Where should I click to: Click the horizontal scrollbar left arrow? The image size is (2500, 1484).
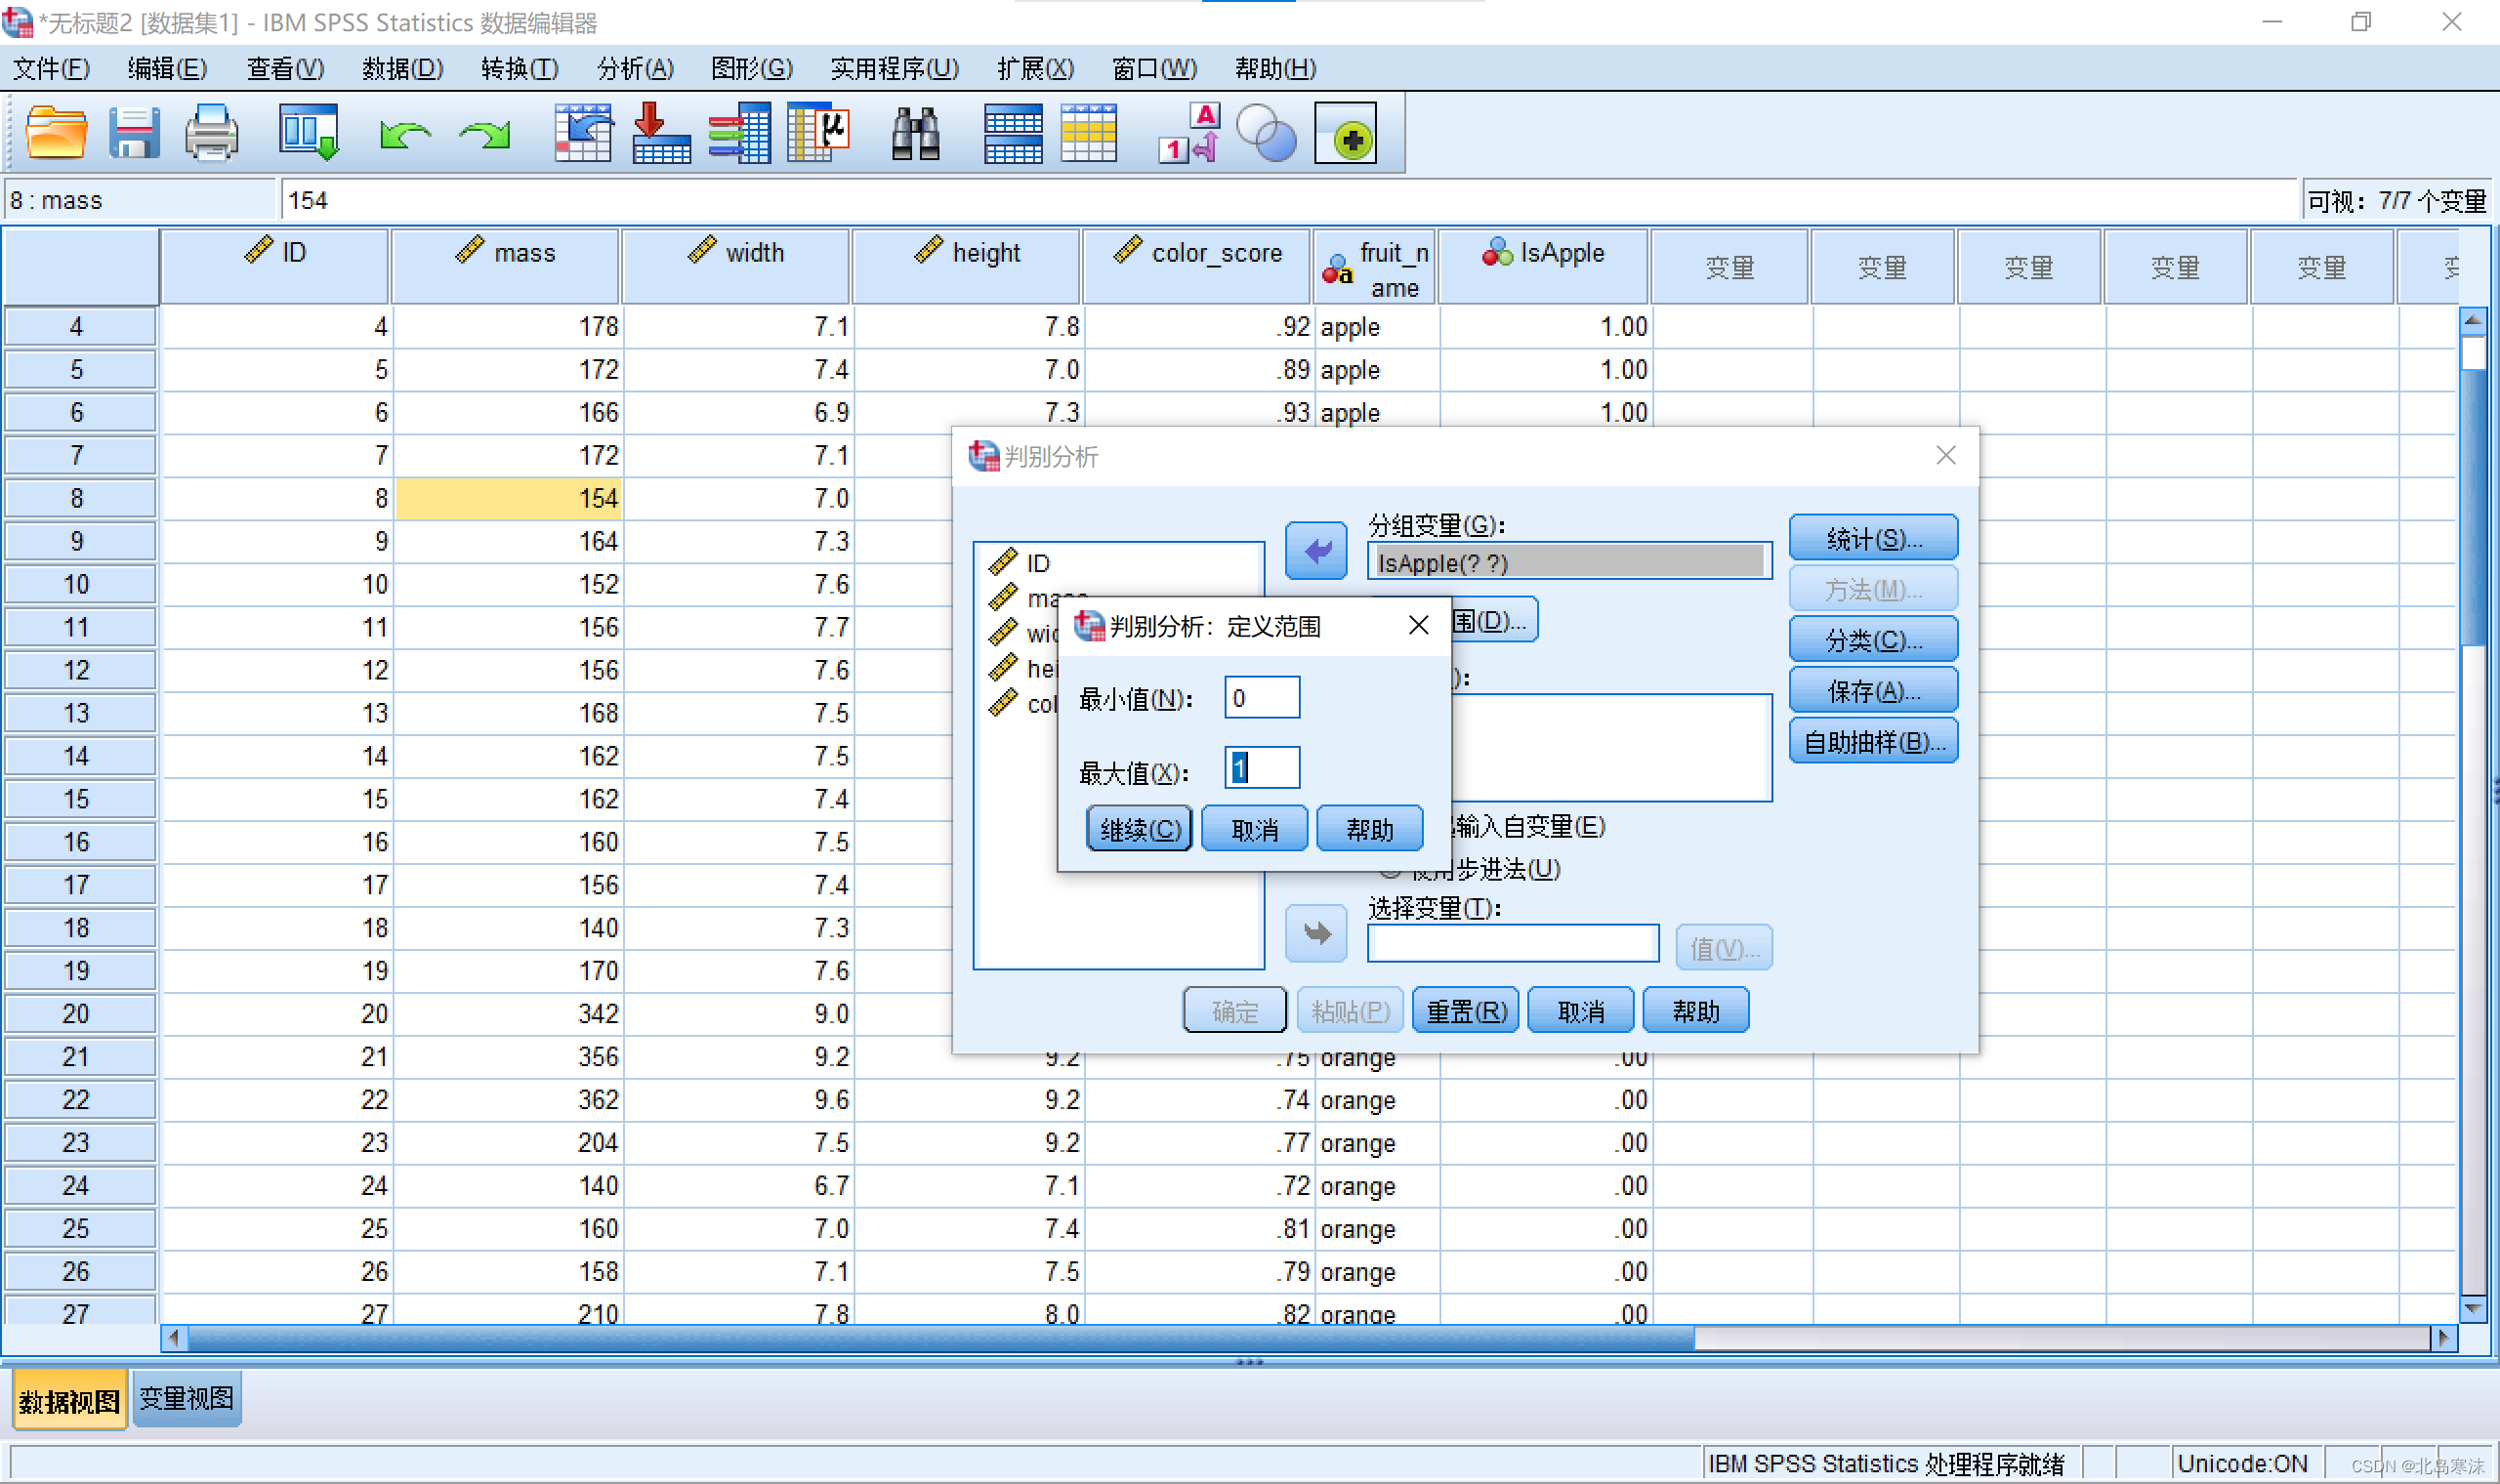pyautogui.click(x=174, y=1338)
